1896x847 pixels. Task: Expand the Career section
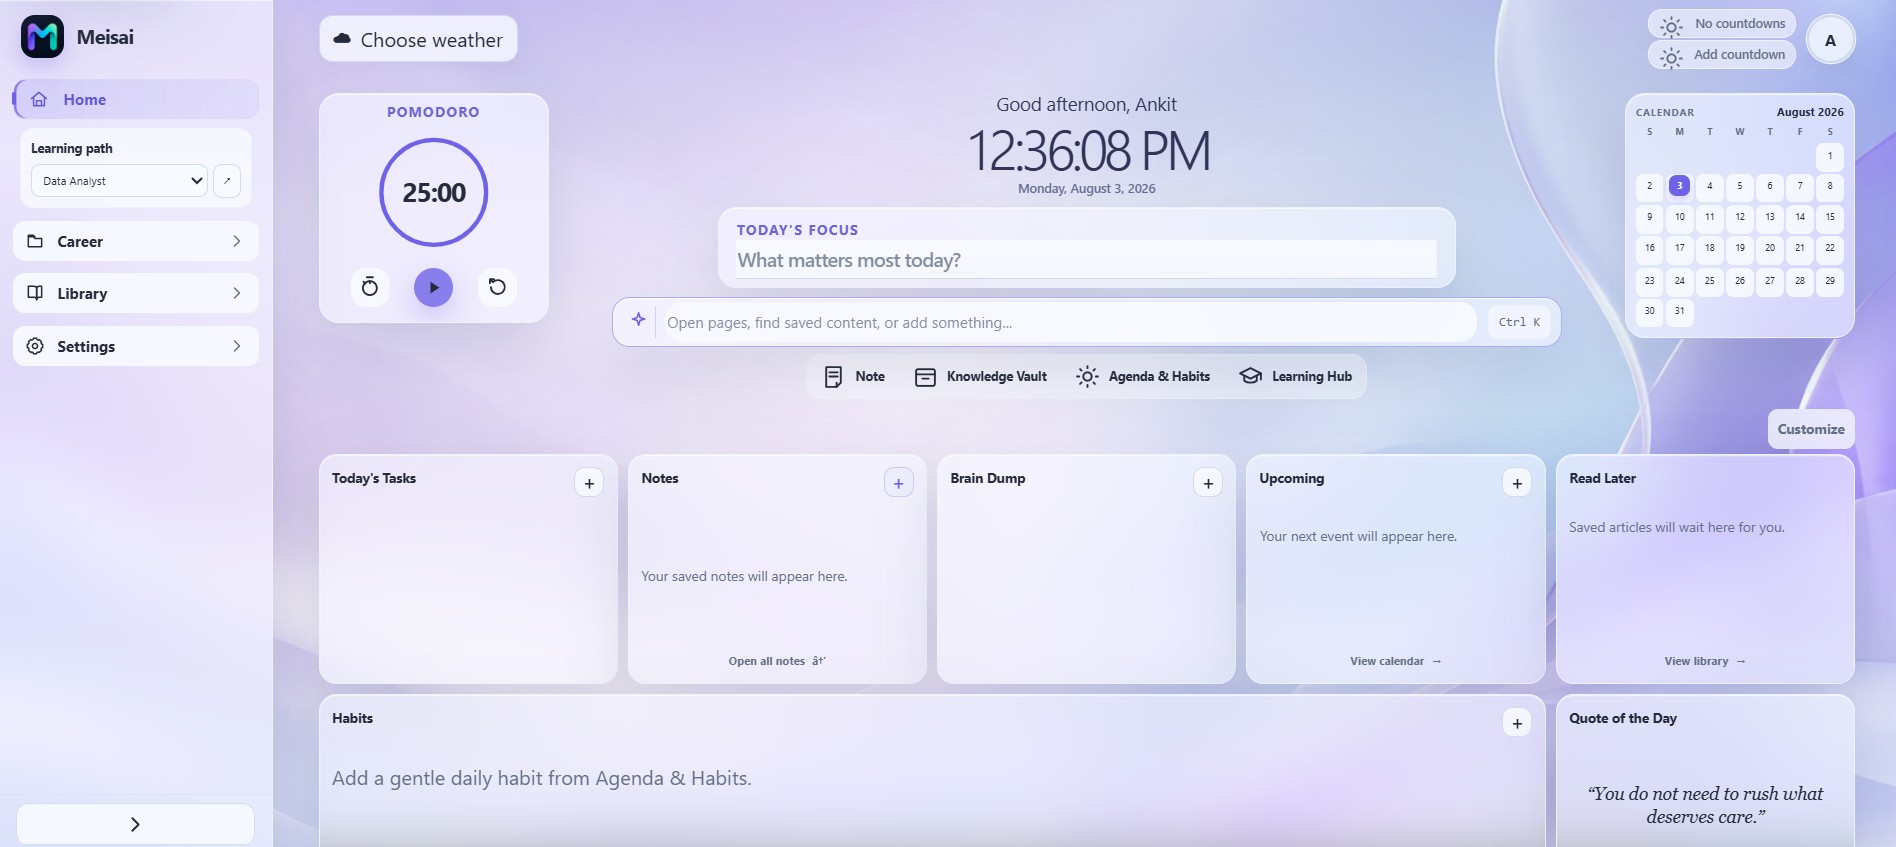point(136,241)
